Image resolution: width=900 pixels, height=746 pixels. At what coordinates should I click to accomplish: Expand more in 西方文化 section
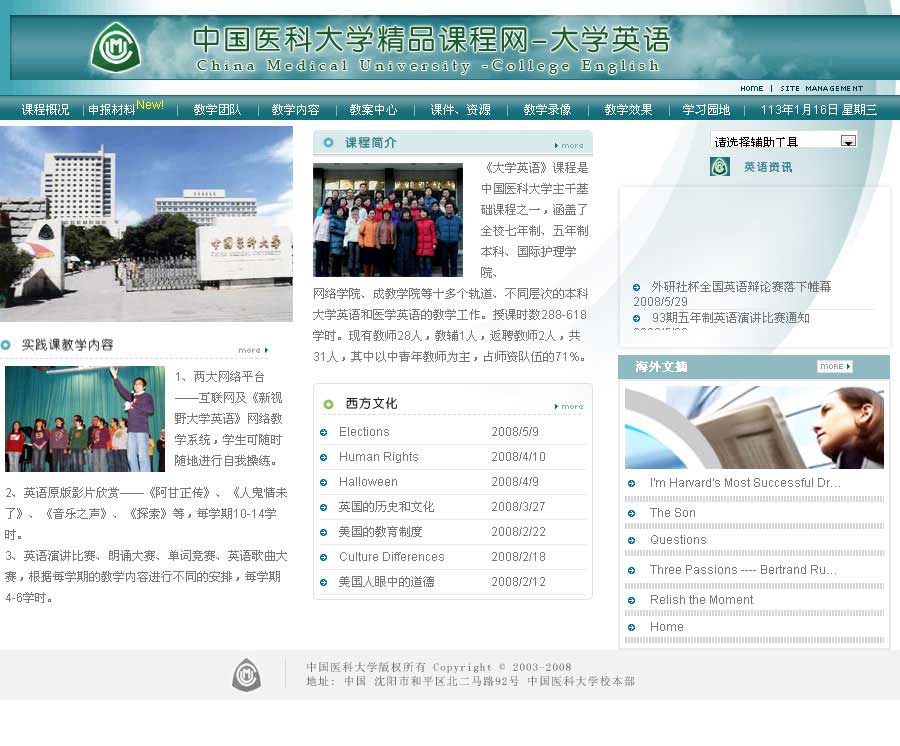(569, 406)
